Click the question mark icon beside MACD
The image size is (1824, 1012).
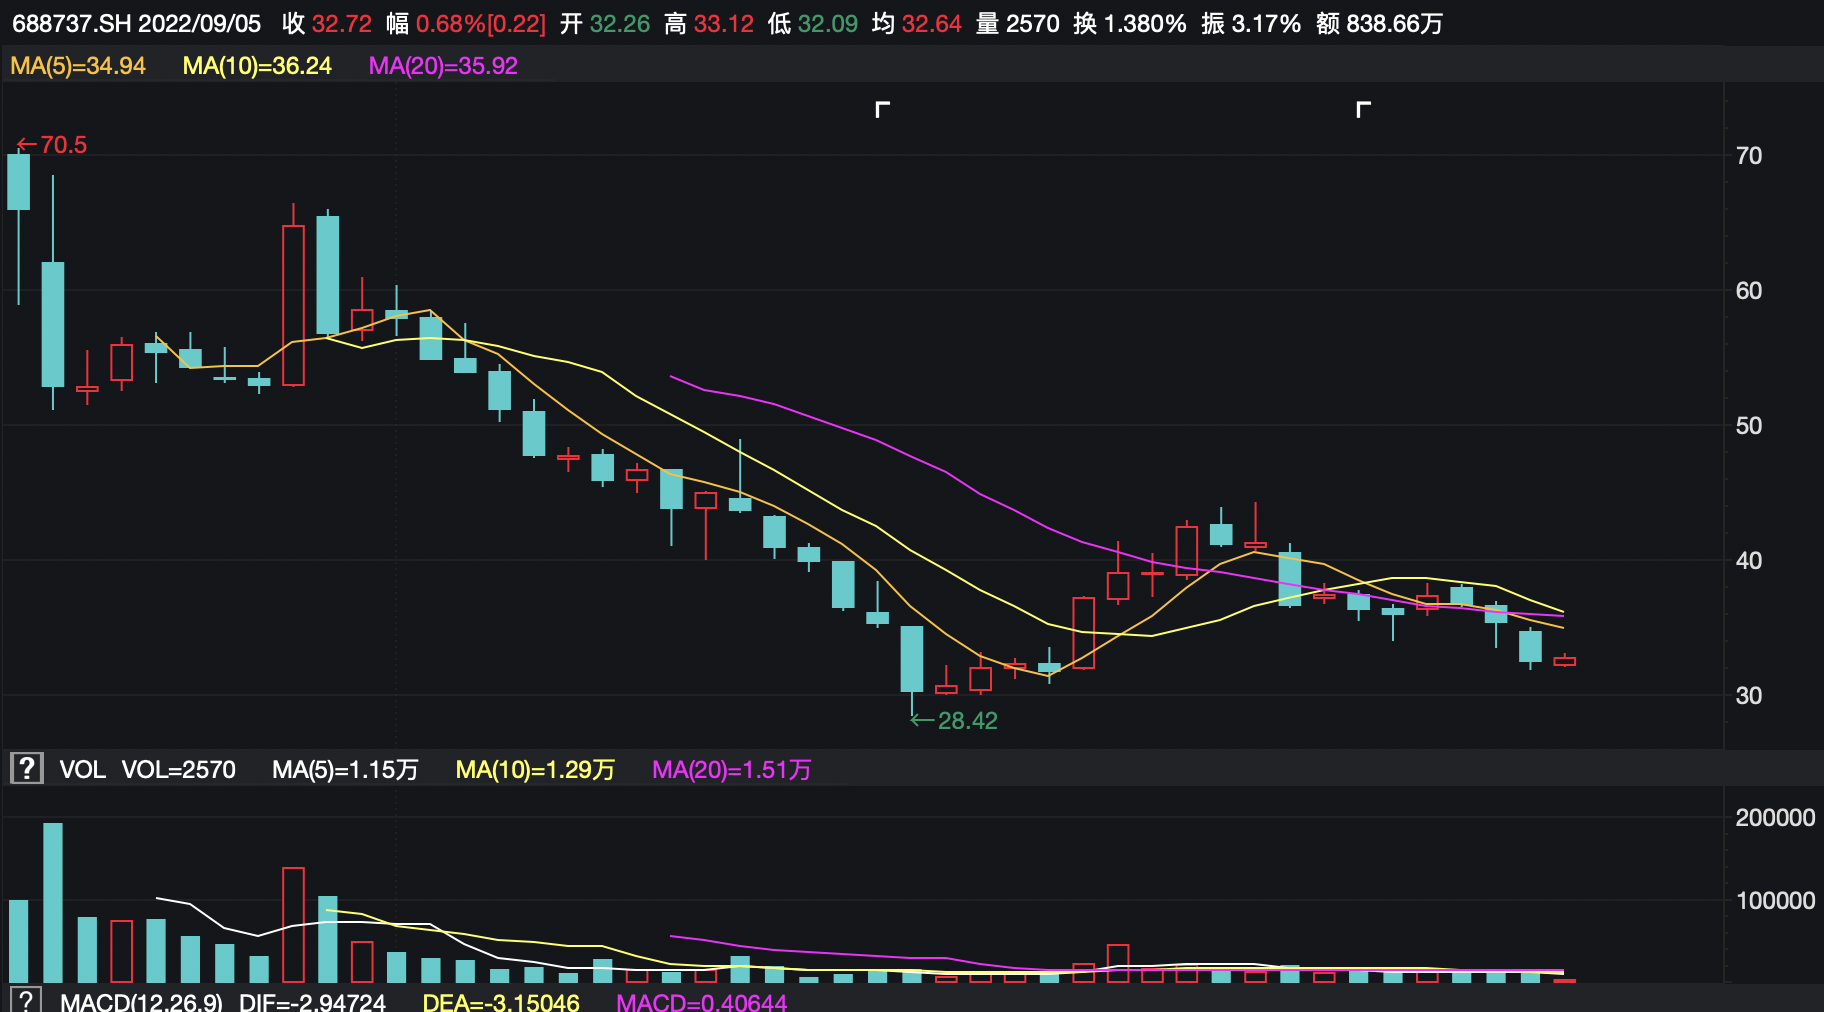click(26, 1000)
